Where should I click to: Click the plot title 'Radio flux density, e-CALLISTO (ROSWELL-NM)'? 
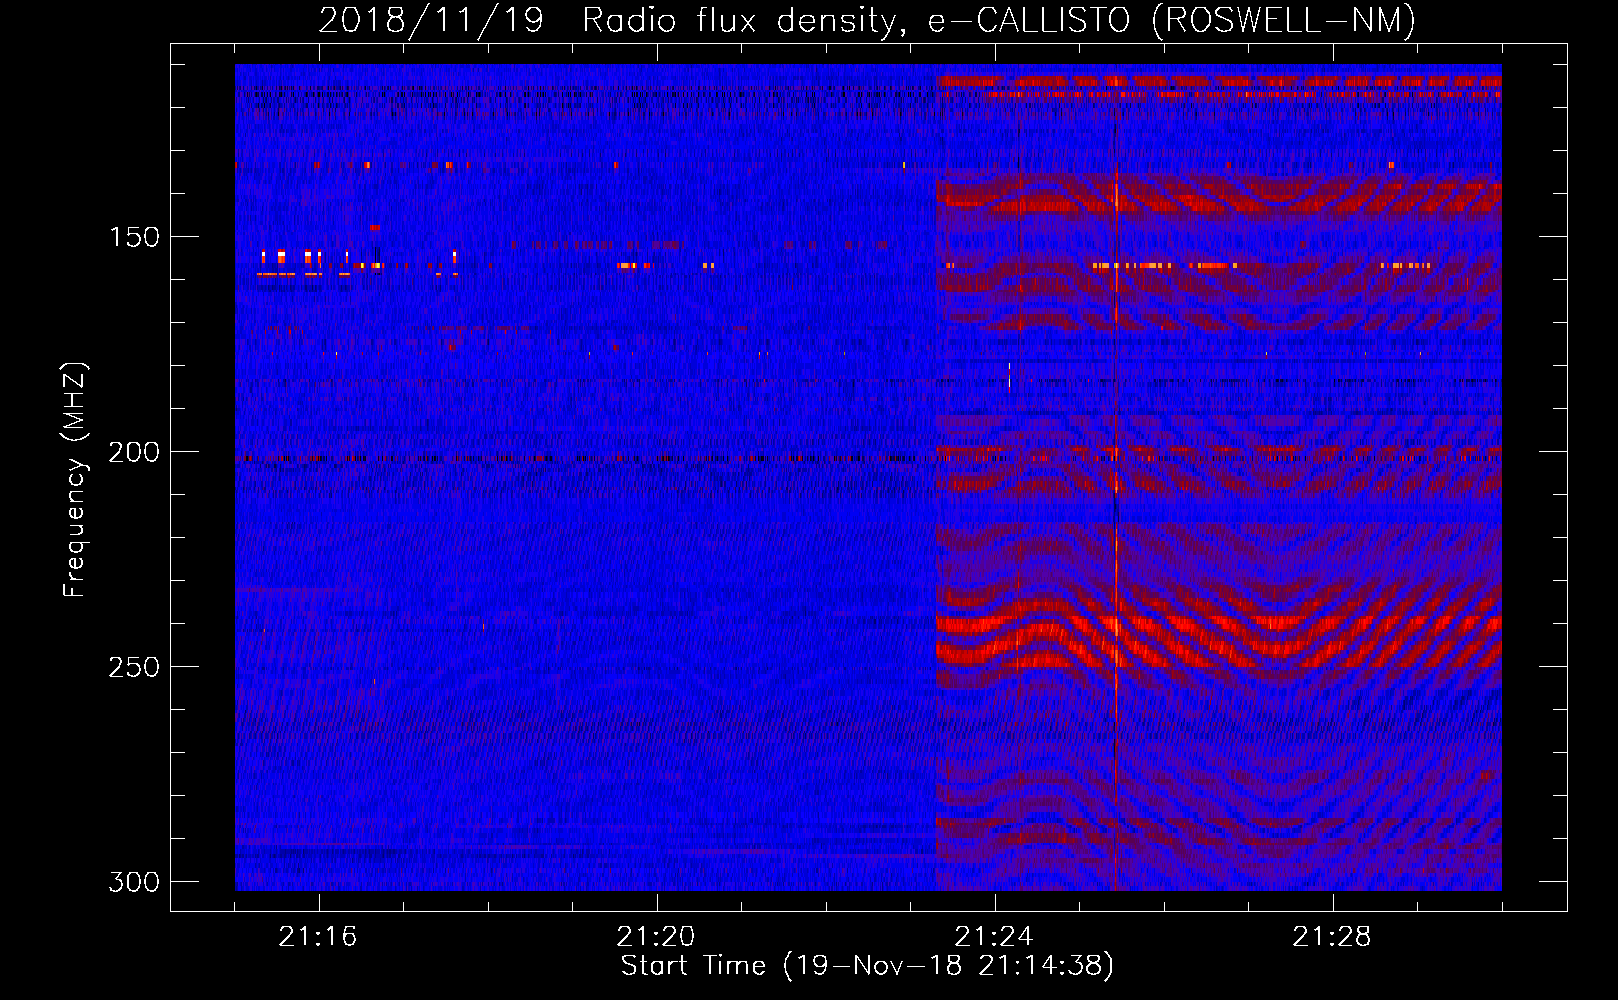click(999, 20)
